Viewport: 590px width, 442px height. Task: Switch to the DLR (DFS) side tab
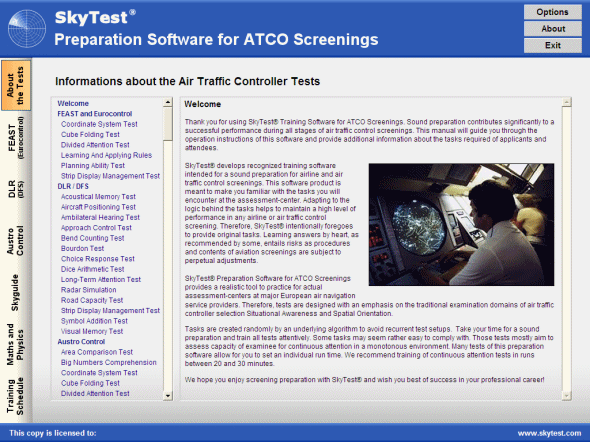click(16, 189)
